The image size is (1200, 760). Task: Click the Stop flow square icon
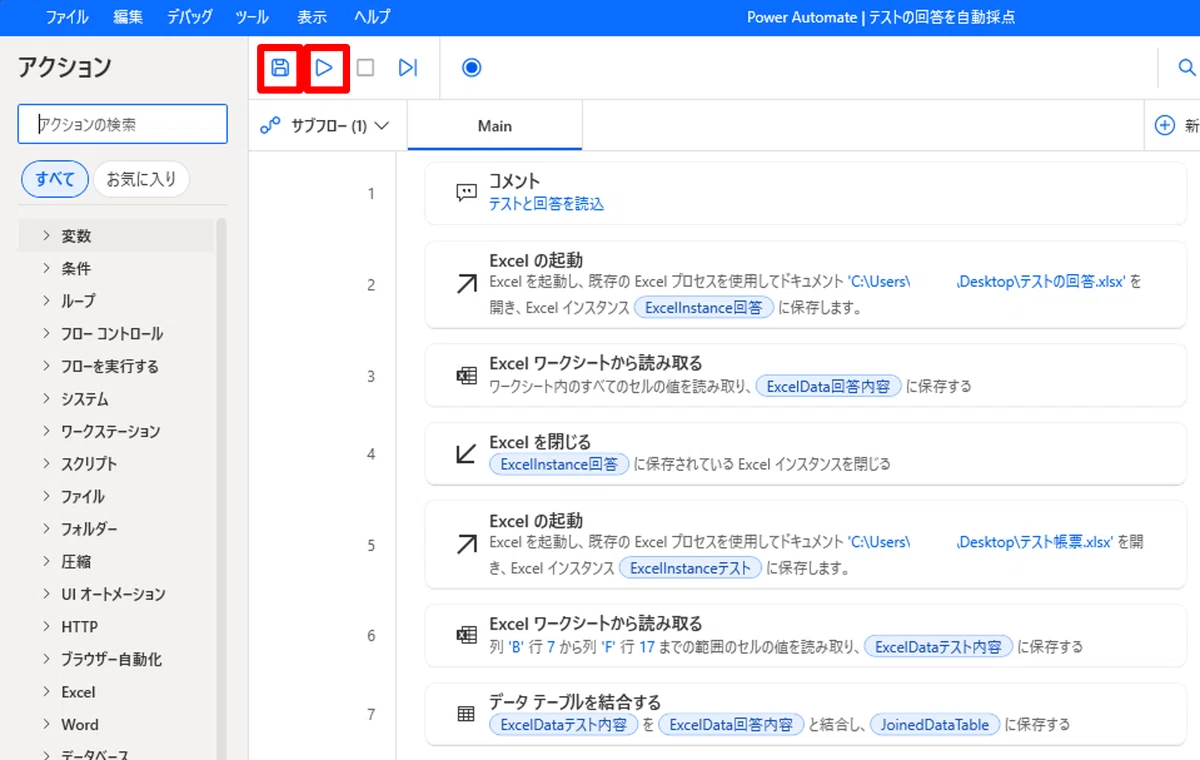point(366,68)
